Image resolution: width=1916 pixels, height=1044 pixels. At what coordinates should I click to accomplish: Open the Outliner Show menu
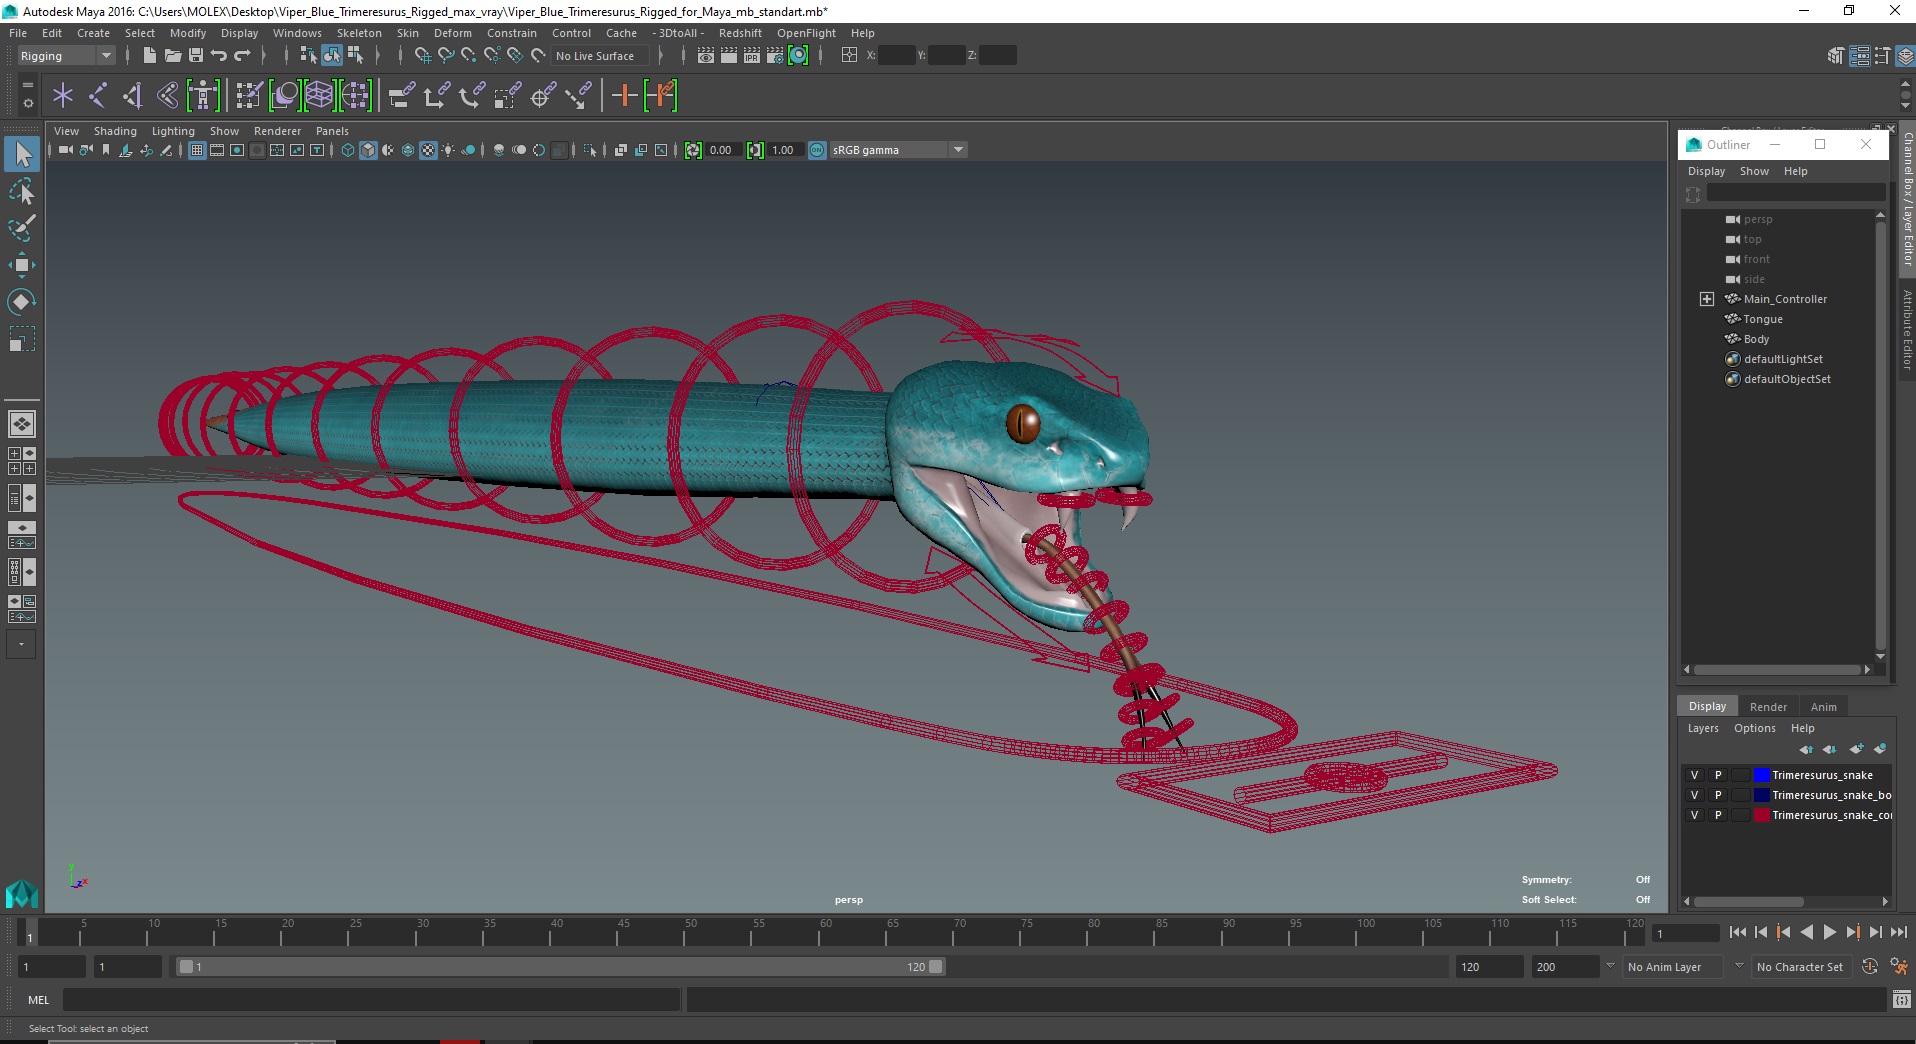point(1754,171)
